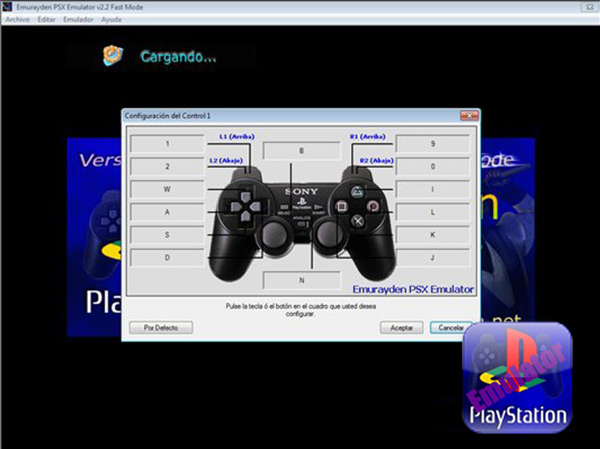Cancel the controller configuration dialog
Viewport: 600px width, 449px height.
[x=451, y=327]
